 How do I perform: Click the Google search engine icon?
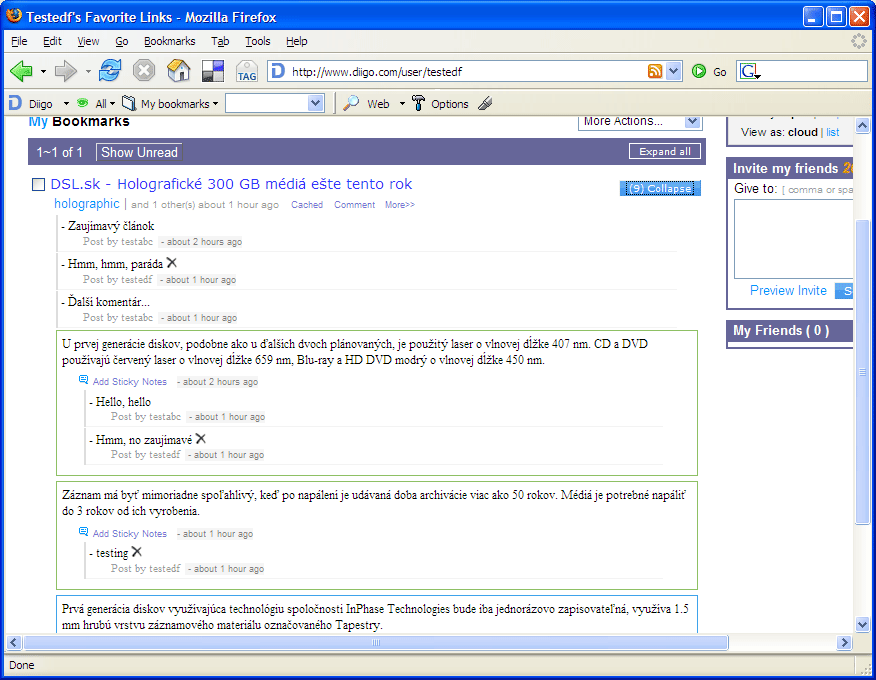749,71
